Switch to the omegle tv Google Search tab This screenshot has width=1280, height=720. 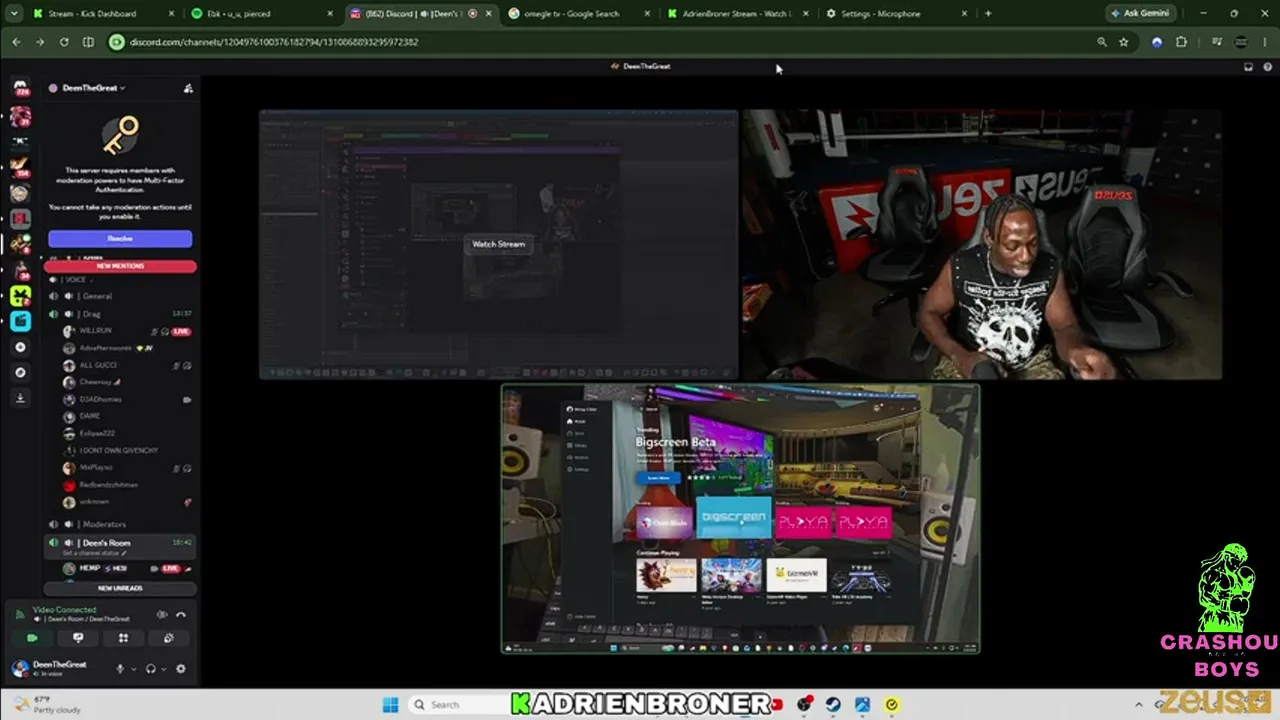[580, 13]
